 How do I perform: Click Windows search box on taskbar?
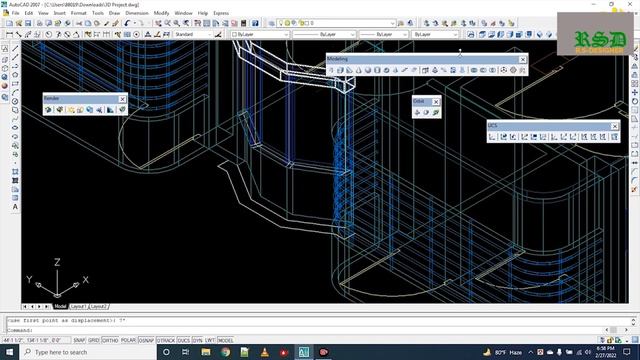tap(88, 352)
